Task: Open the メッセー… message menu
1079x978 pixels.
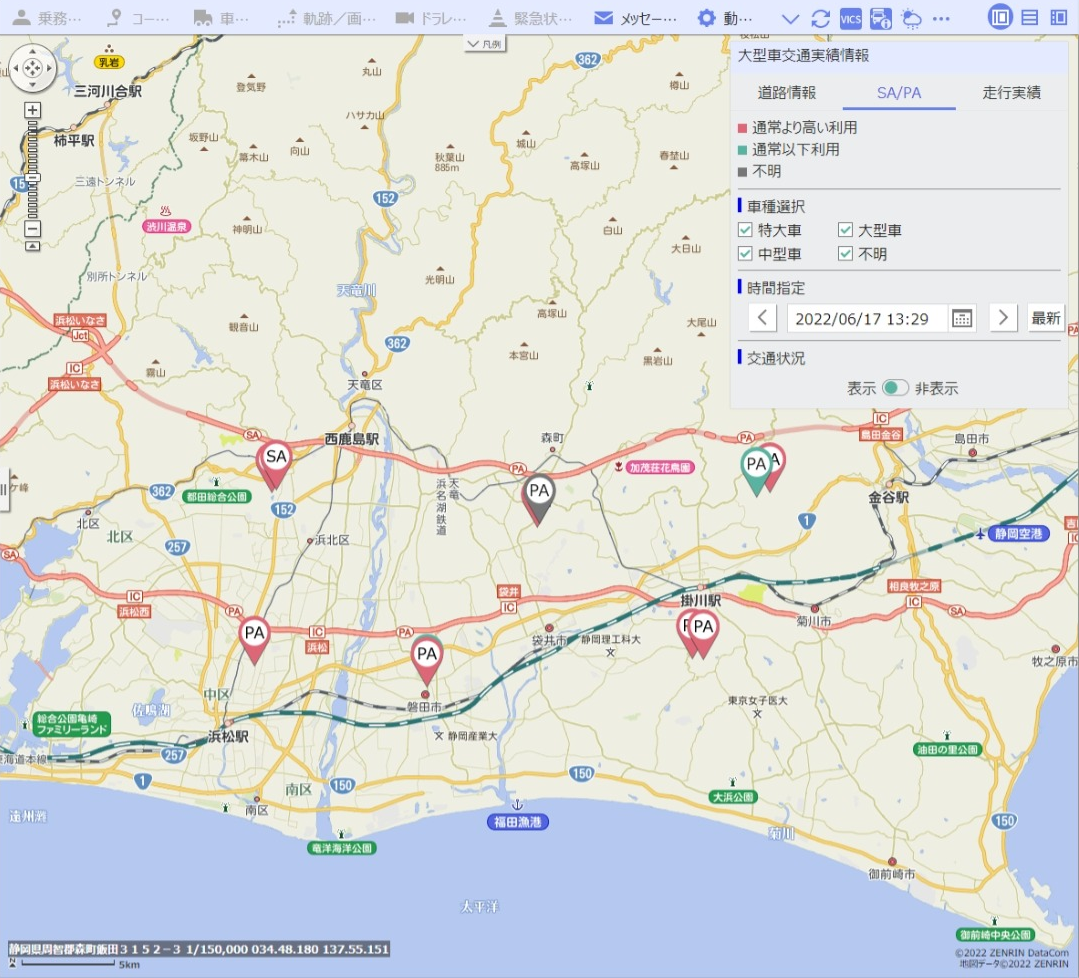Action: (x=635, y=18)
